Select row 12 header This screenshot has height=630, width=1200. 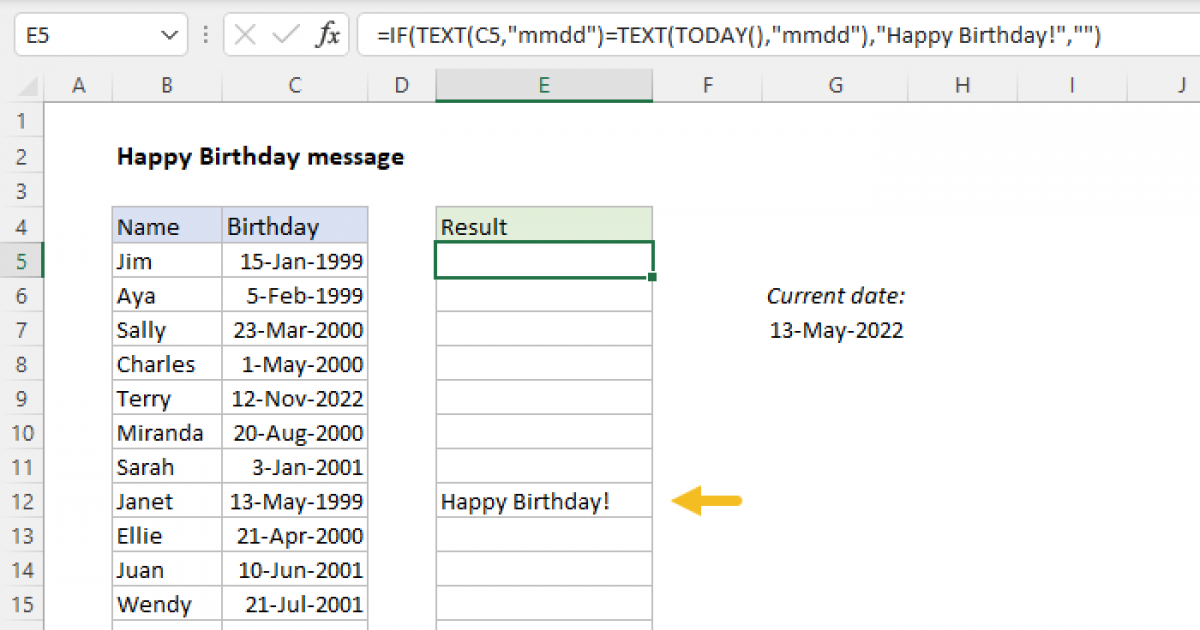(x=22, y=501)
